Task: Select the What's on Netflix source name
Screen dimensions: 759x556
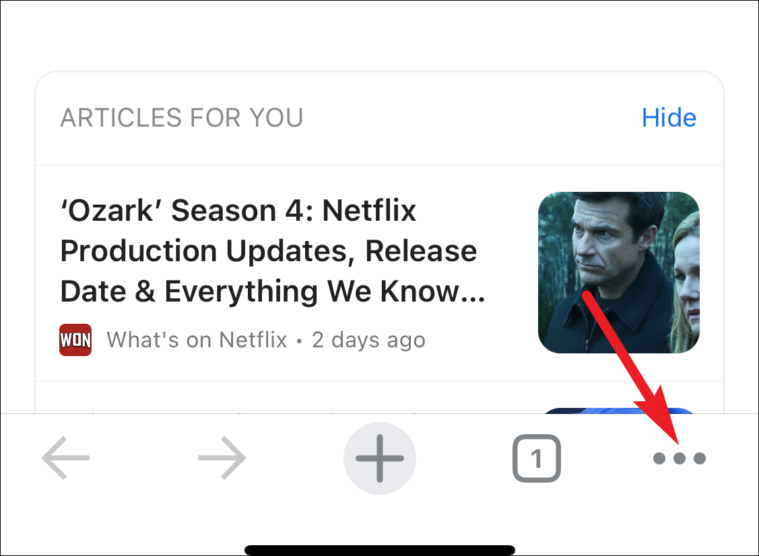Action: (197, 340)
